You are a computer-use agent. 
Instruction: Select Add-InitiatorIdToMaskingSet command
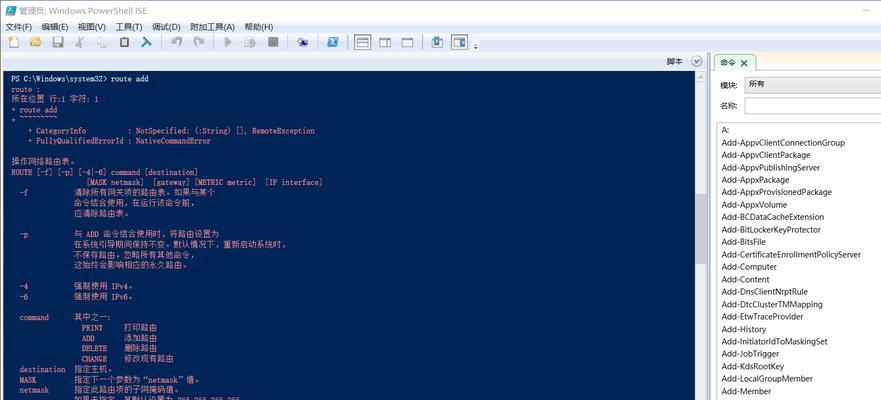coord(774,342)
